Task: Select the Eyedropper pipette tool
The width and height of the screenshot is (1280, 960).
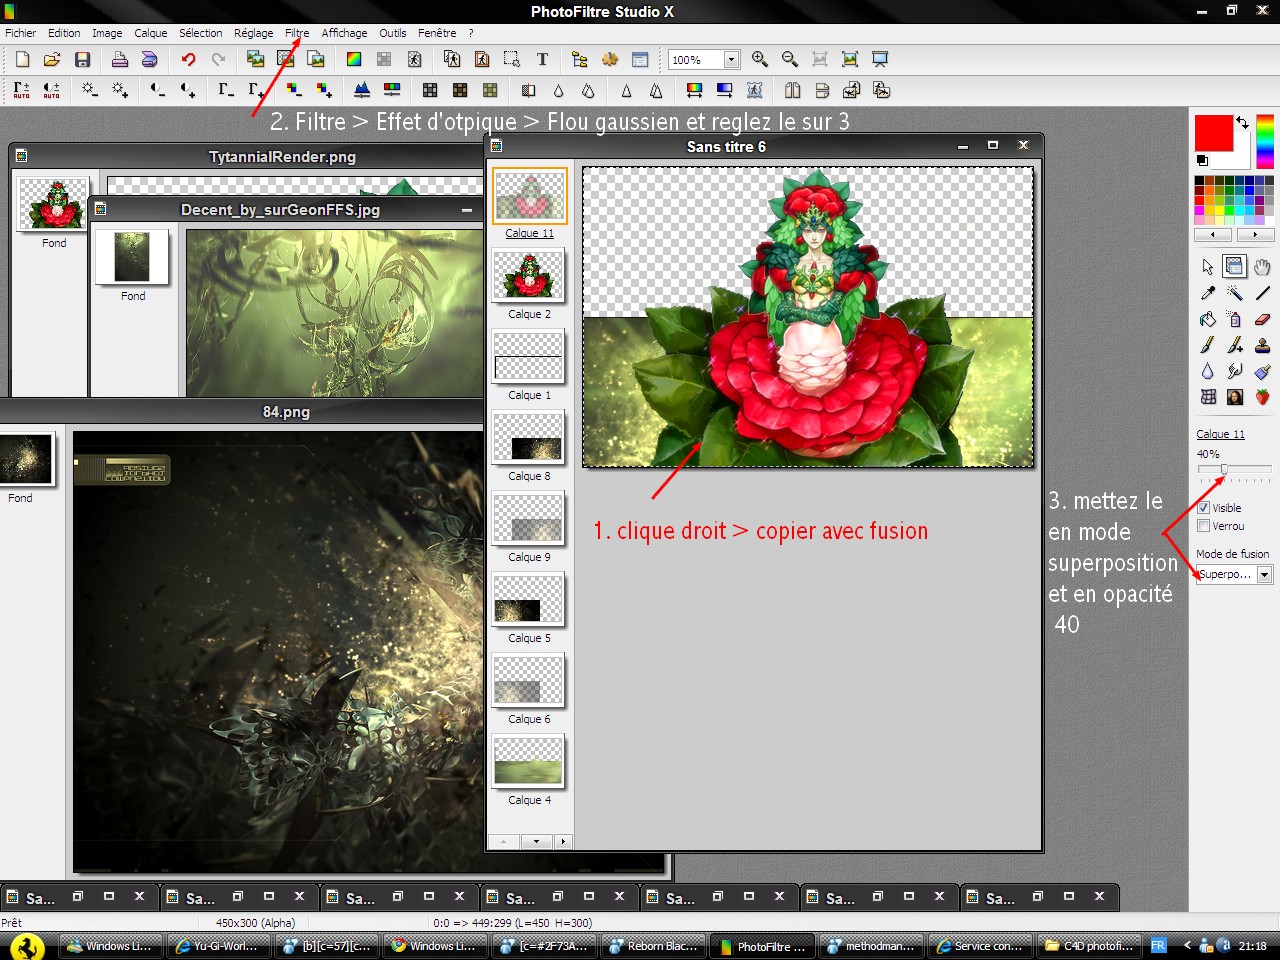Action: 1207,293
